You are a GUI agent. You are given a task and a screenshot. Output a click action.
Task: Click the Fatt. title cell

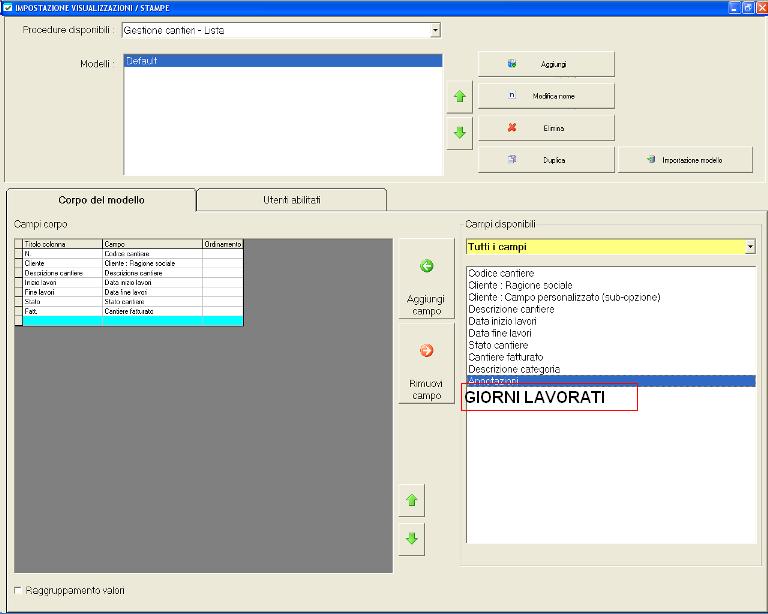click(x=63, y=311)
